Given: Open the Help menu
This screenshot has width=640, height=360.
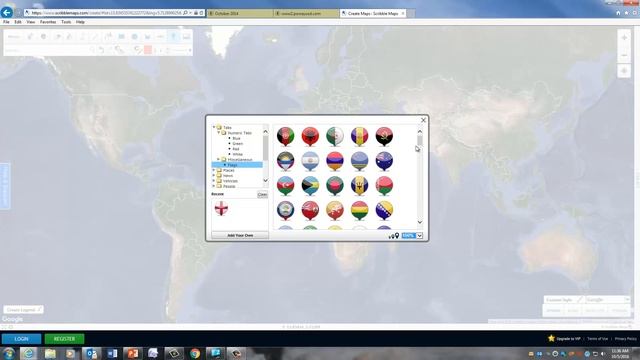Looking at the screenshot, I should (x=80, y=22).
